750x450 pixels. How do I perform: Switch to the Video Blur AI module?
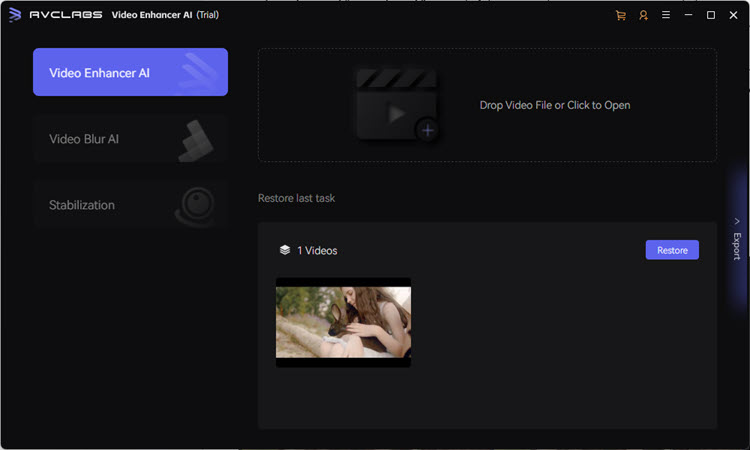click(130, 139)
